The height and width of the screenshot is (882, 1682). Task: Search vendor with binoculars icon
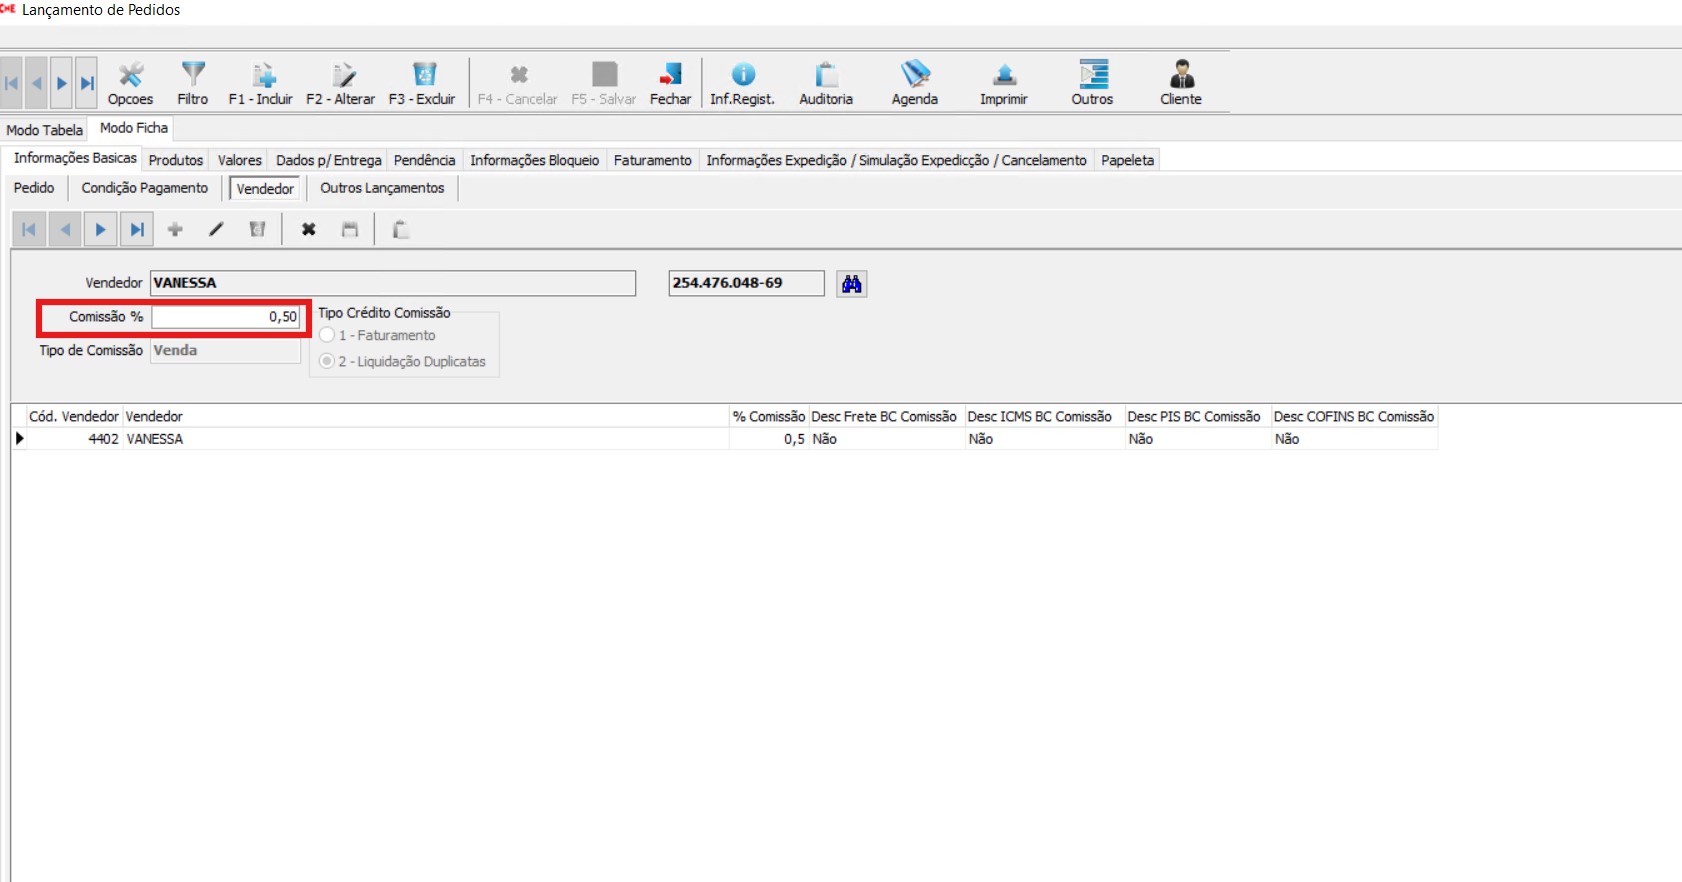tap(851, 285)
